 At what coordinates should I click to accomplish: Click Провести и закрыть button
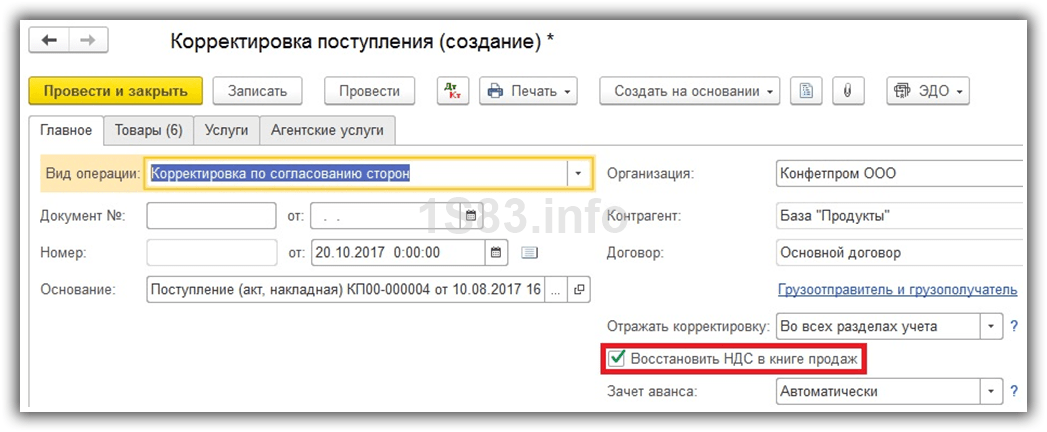click(116, 91)
